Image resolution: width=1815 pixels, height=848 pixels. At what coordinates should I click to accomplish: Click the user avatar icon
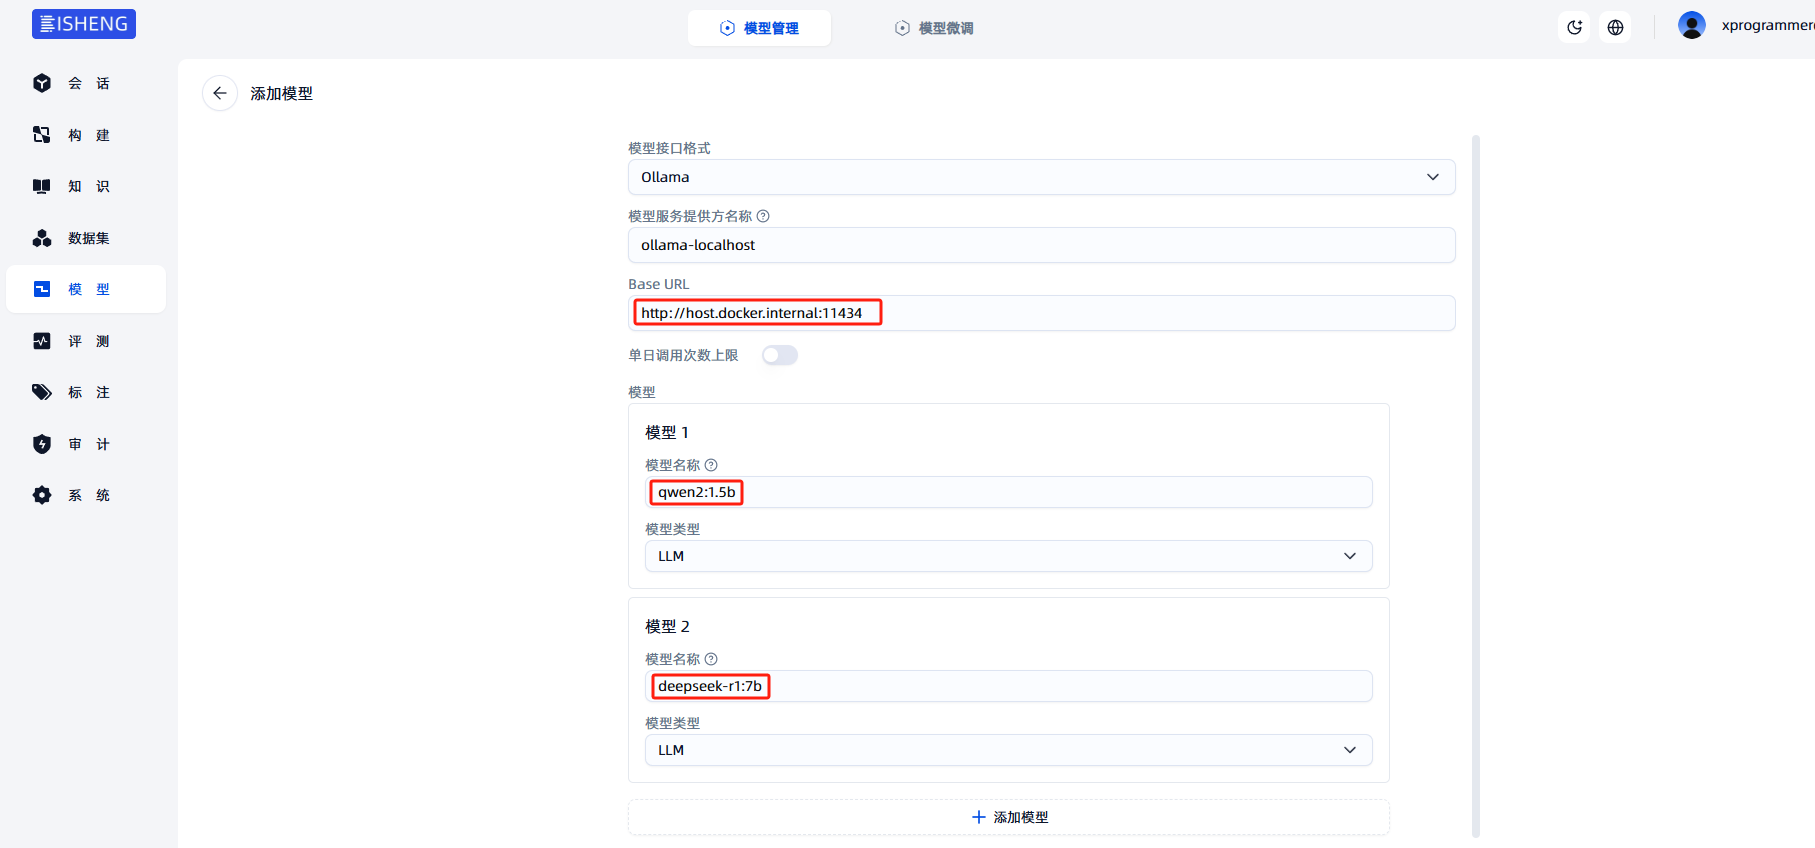1691,25
